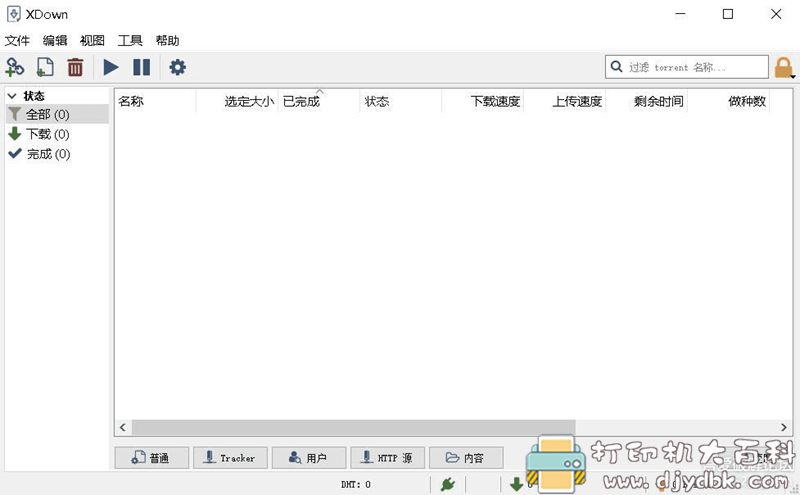Sort by the 上传速度 column header

point(565,102)
